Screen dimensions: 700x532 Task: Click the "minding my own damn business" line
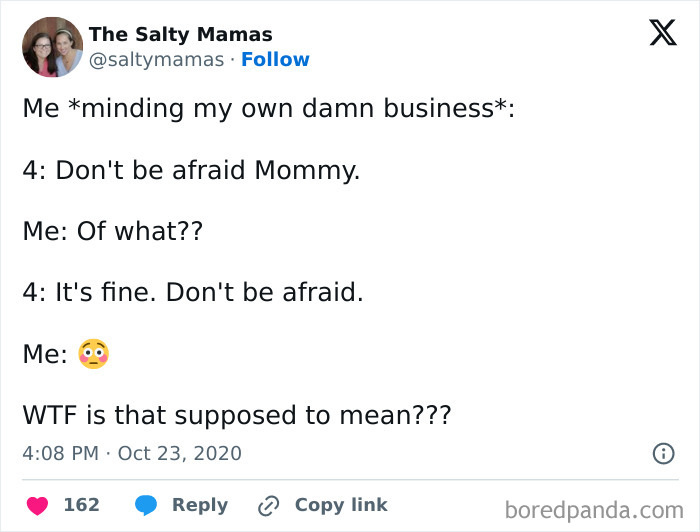coord(269,109)
